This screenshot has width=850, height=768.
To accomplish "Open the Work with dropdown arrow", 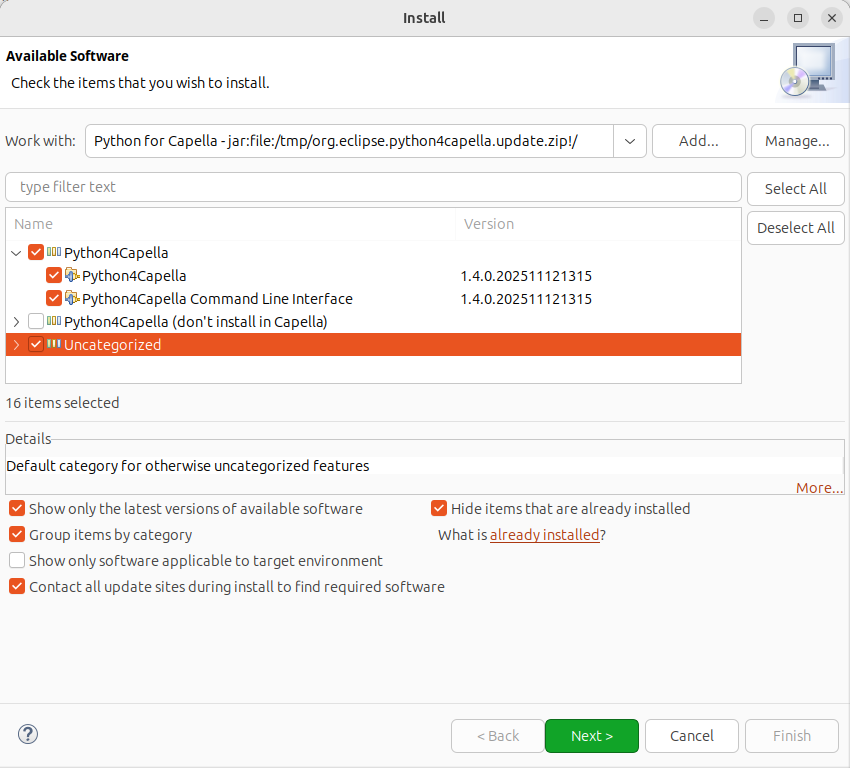I will point(630,141).
